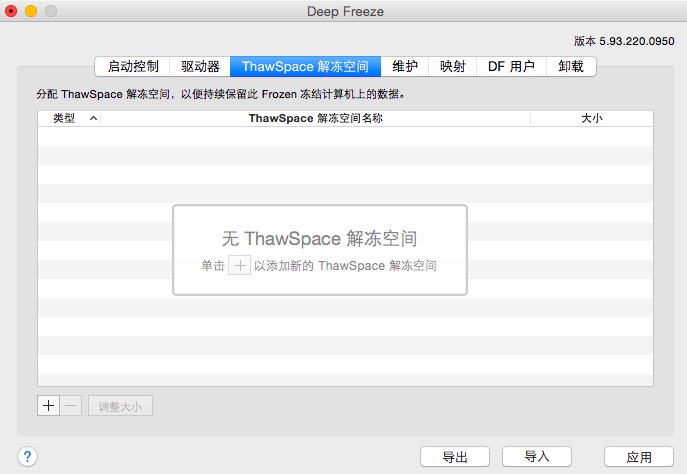Minimize the Deep Freeze window
This screenshot has height=474, width=687.
(31, 11)
